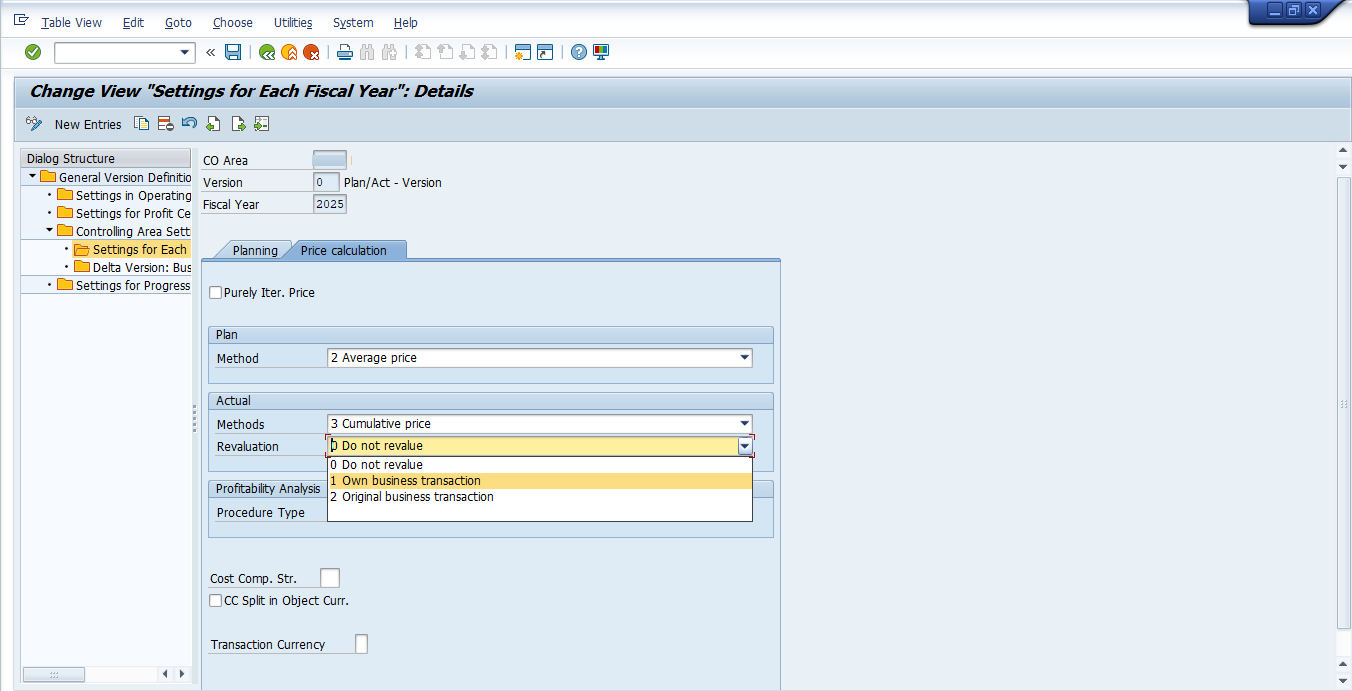
Task: Click the Next Page icon
Action: [467, 52]
